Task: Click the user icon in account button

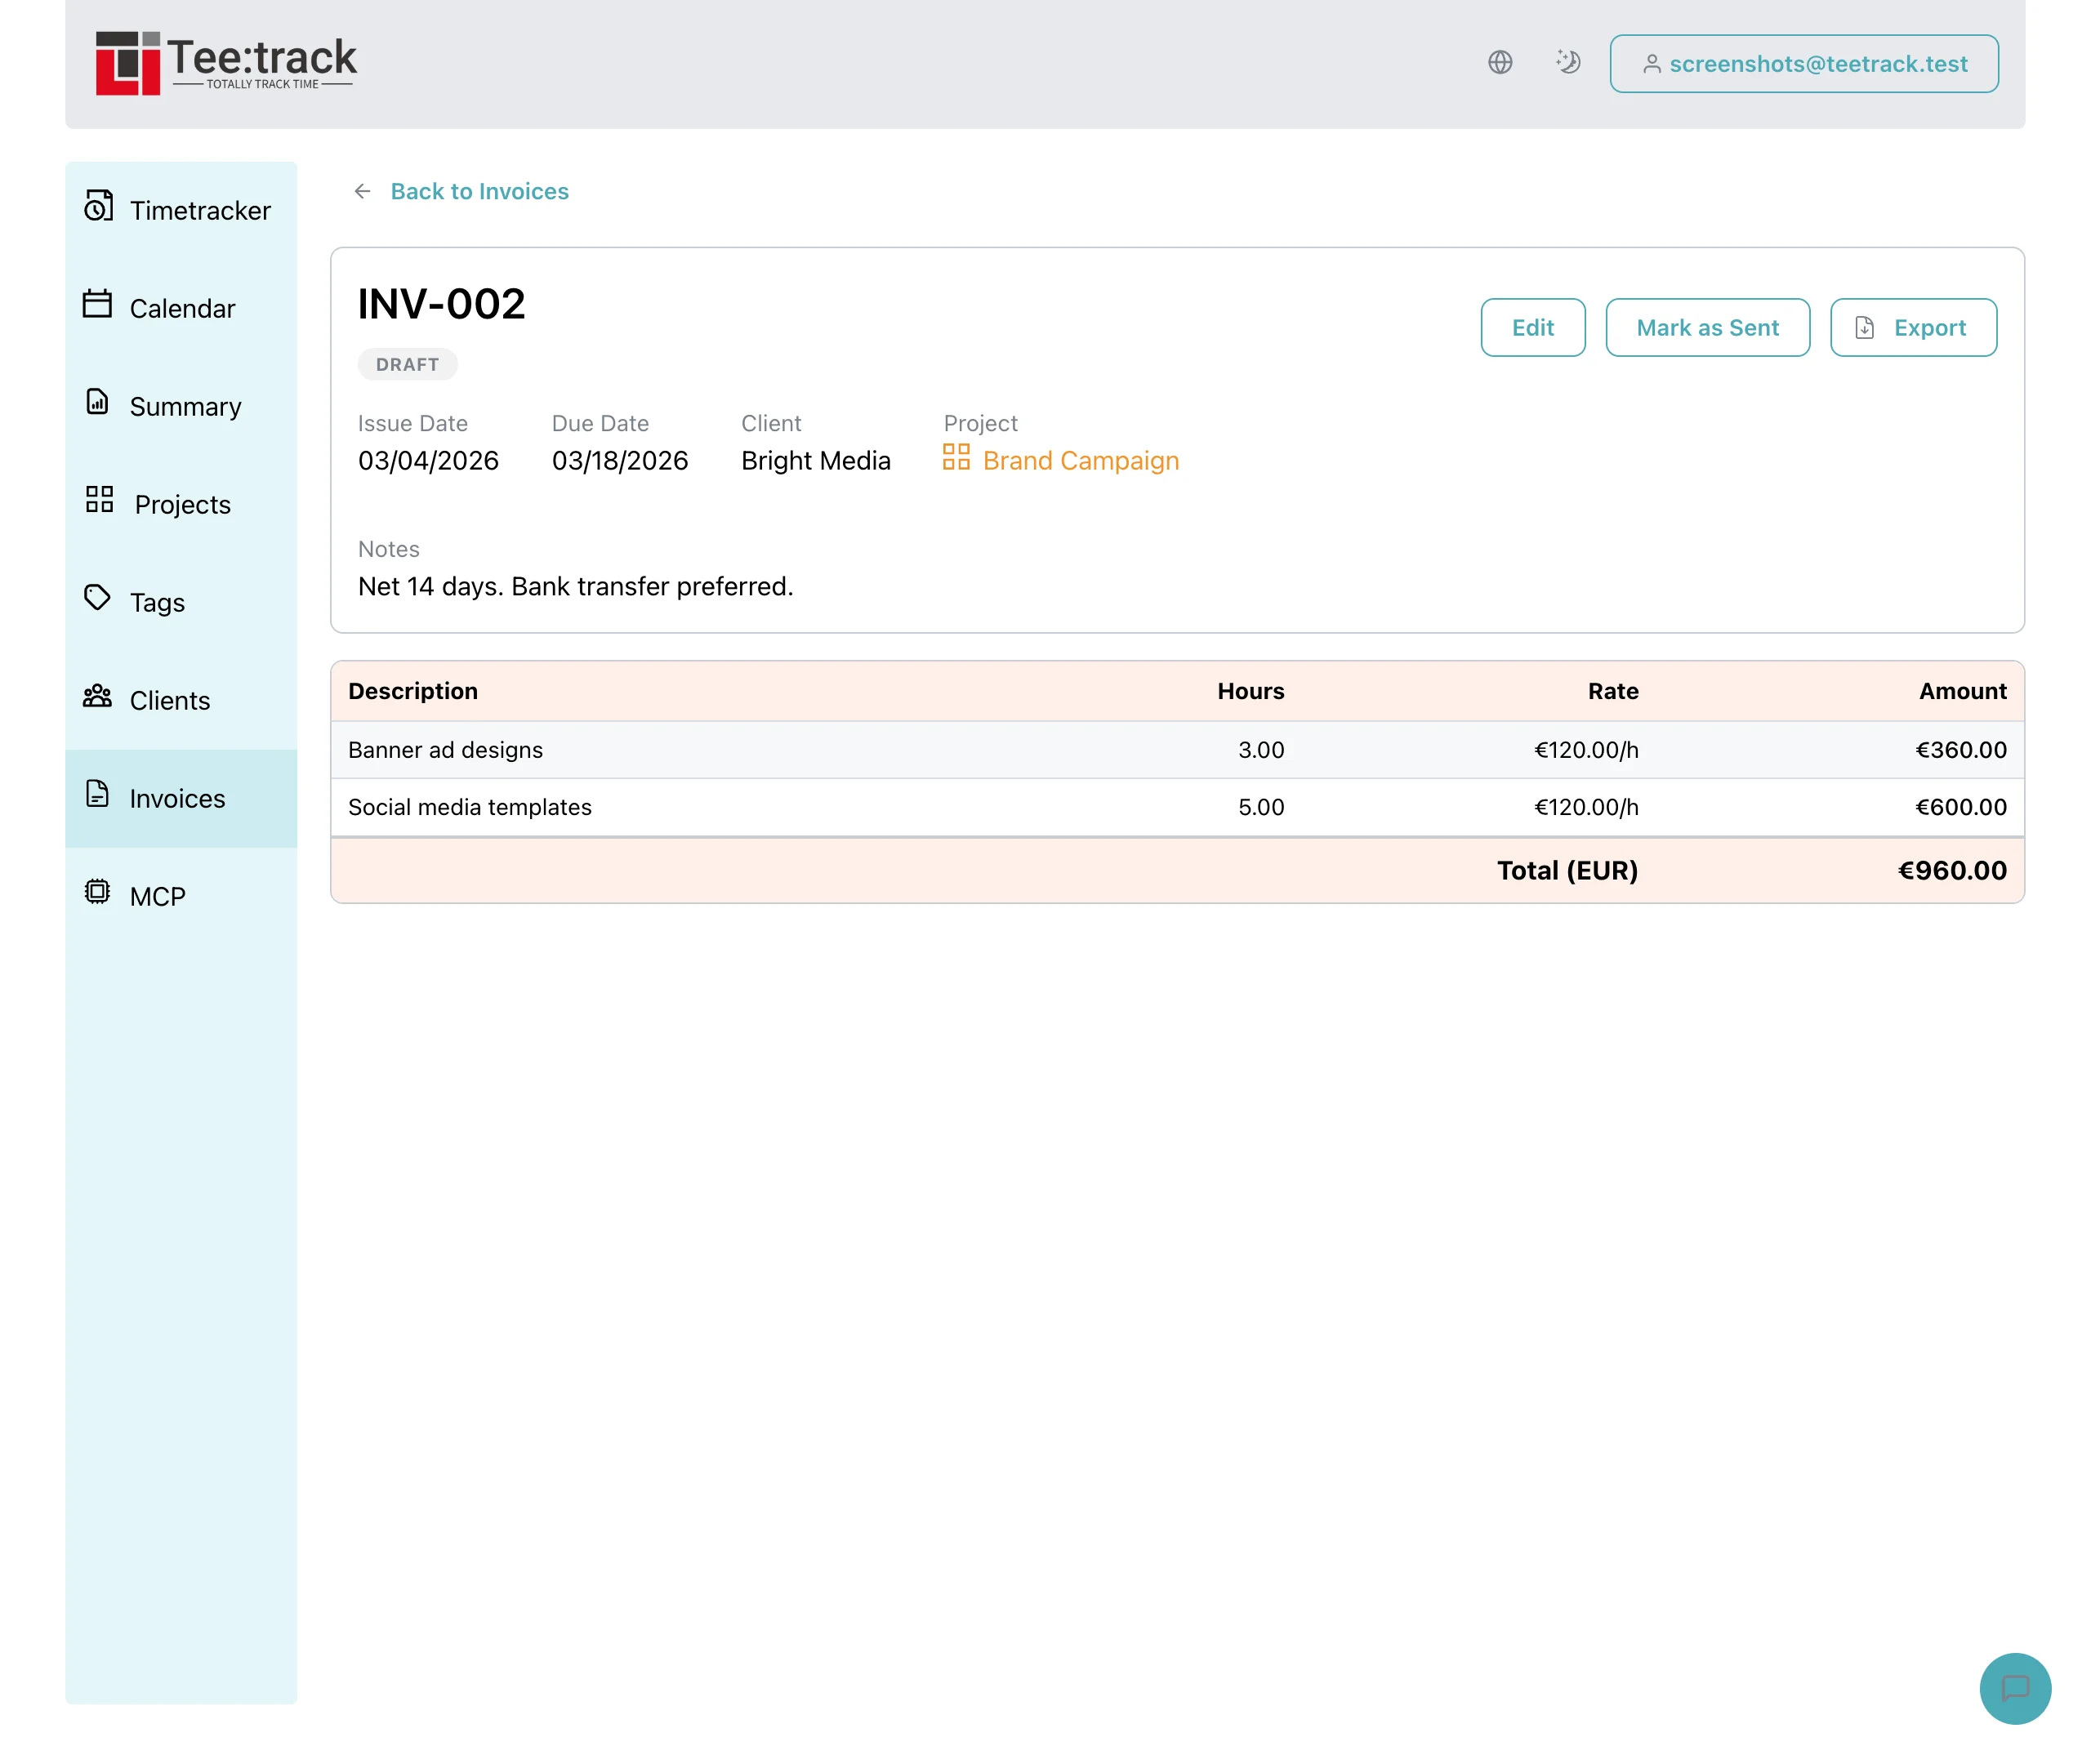Action: [x=1652, y=64]
